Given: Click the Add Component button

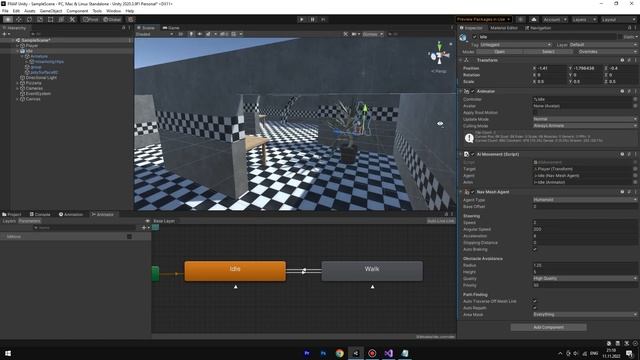Looking at the screenshot, I should (549, 327).
